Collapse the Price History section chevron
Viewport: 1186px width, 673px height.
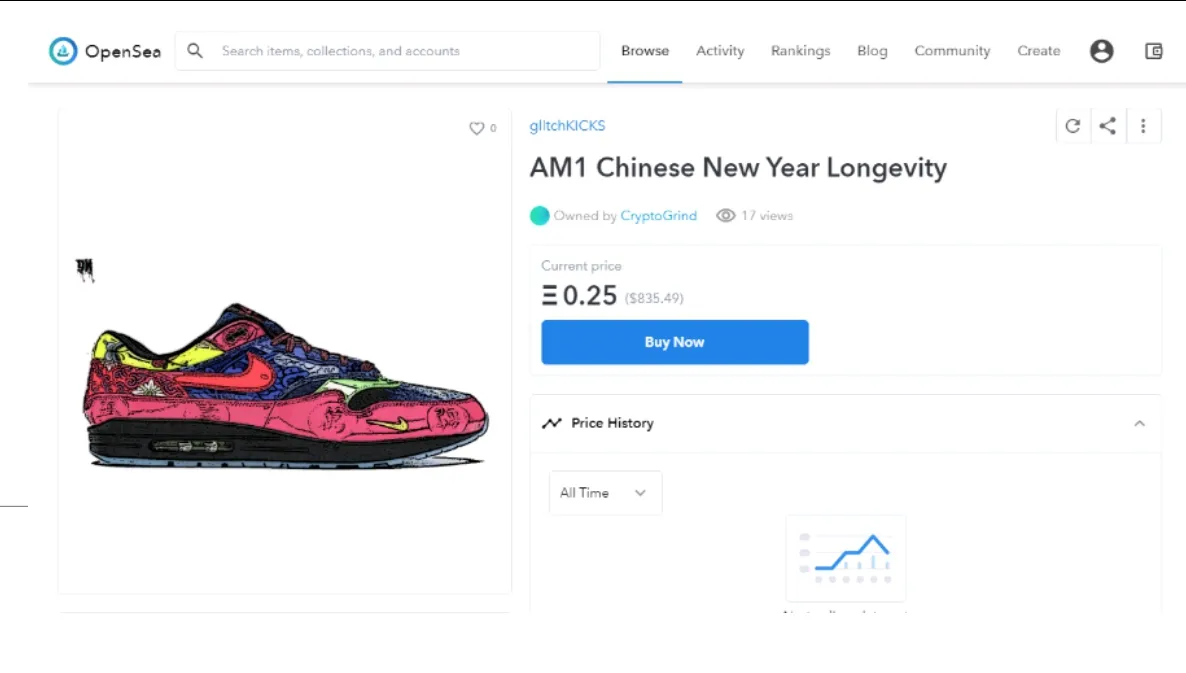1139,423
